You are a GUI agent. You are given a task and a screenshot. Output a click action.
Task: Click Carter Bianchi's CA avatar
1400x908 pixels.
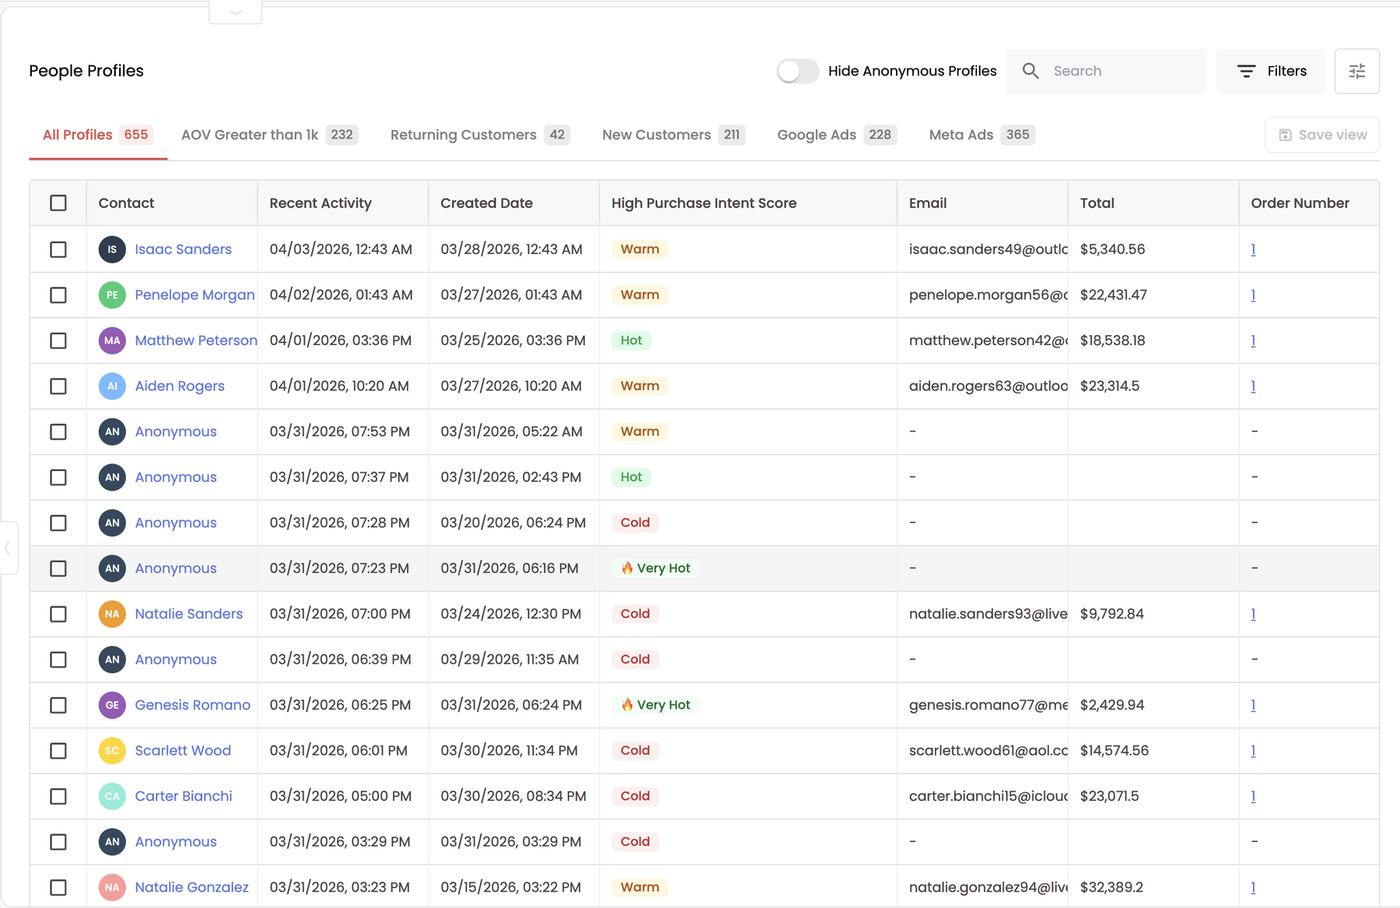pyautogui.click(x=112, y=796)
